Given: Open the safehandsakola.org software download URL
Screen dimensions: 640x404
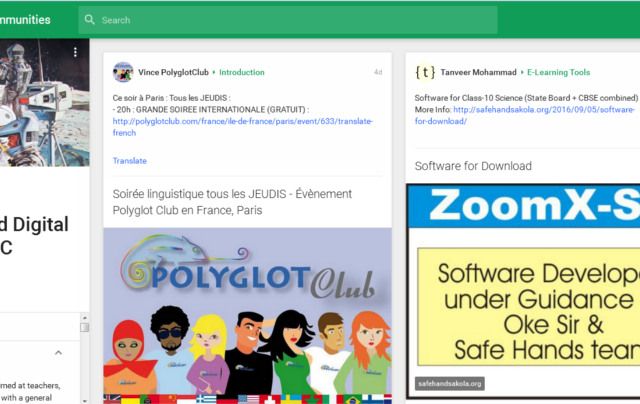Looking at the screenshot, I should click(524, 115).
